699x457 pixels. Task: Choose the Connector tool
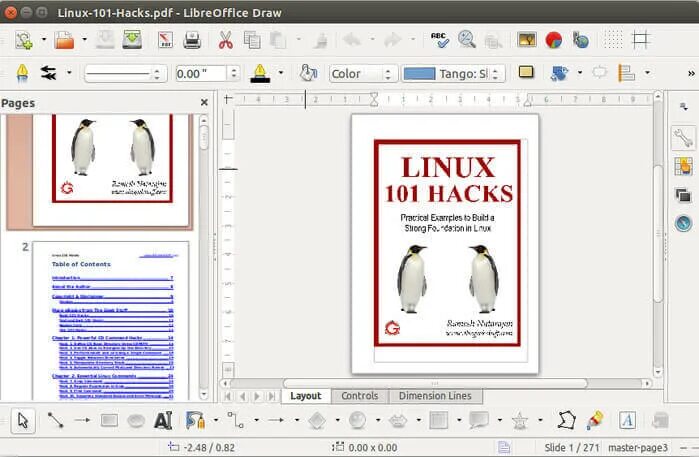coord(235,420)
